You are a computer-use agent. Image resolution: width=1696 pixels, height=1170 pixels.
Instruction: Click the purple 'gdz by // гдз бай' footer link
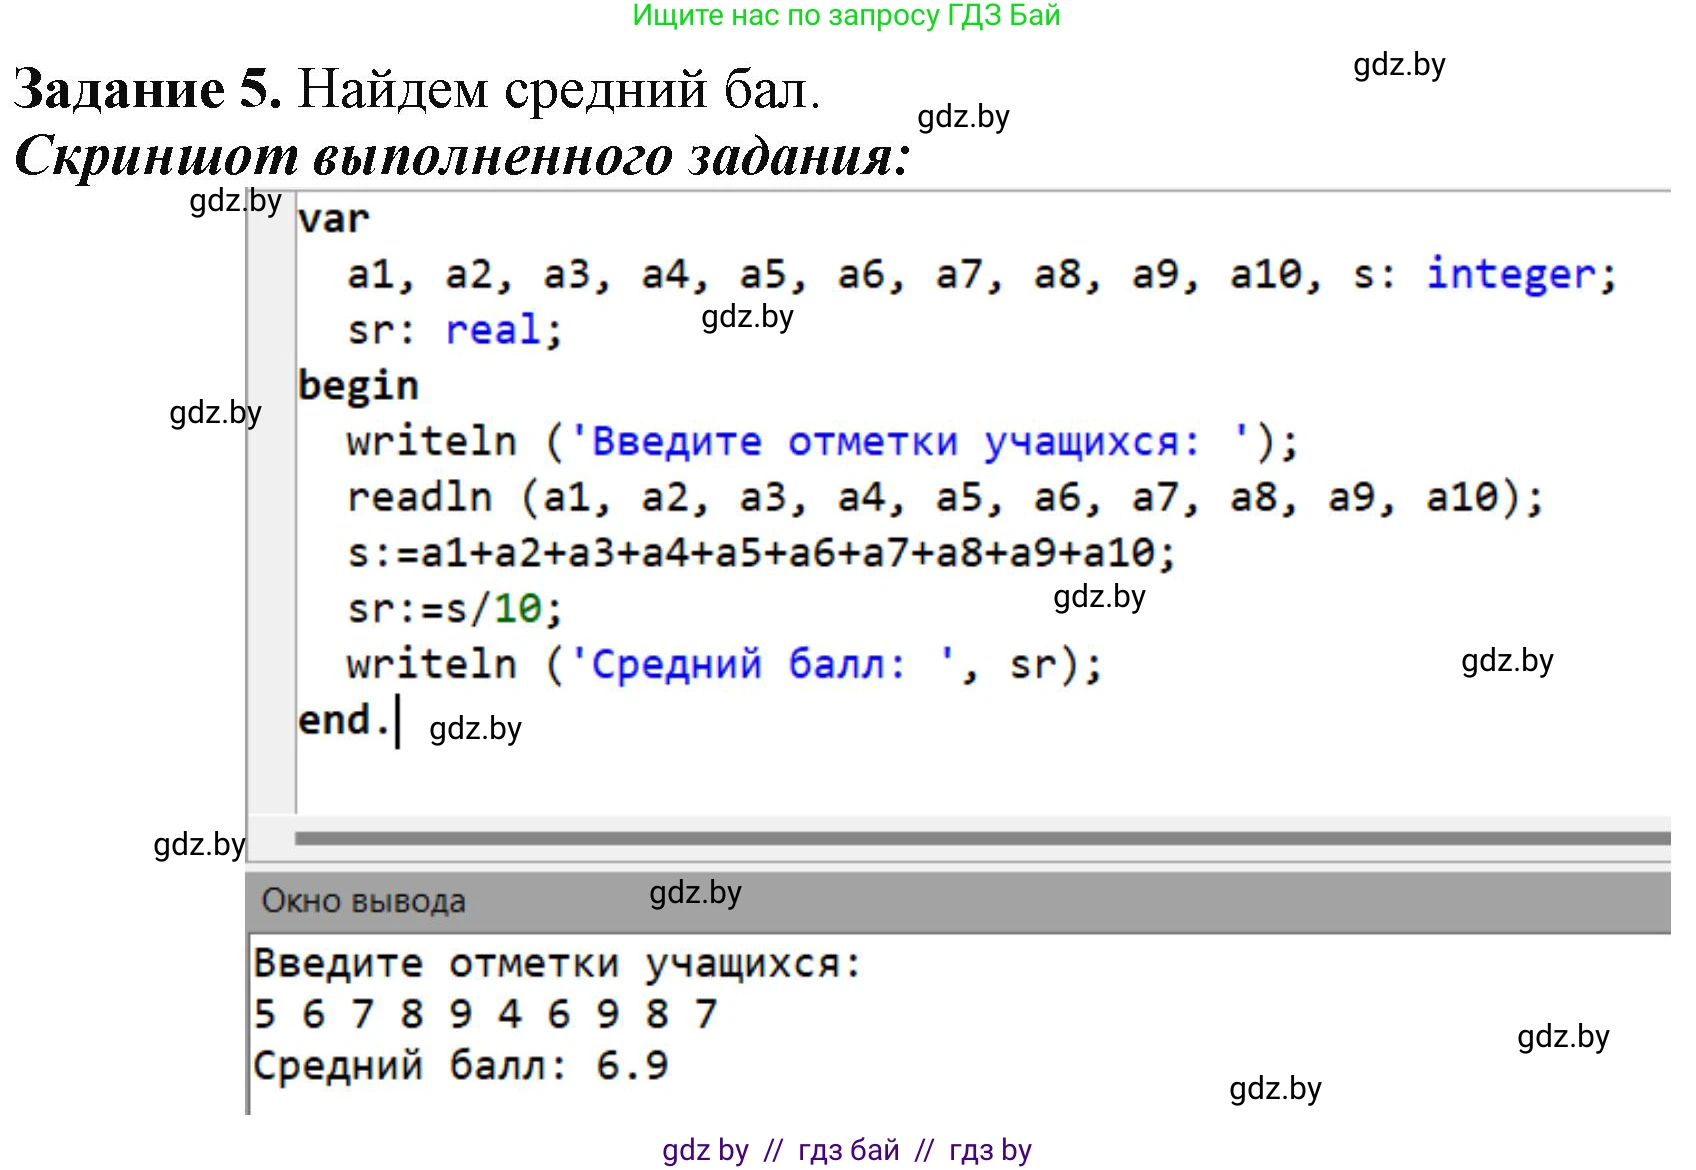click(x=846, y=1150)
